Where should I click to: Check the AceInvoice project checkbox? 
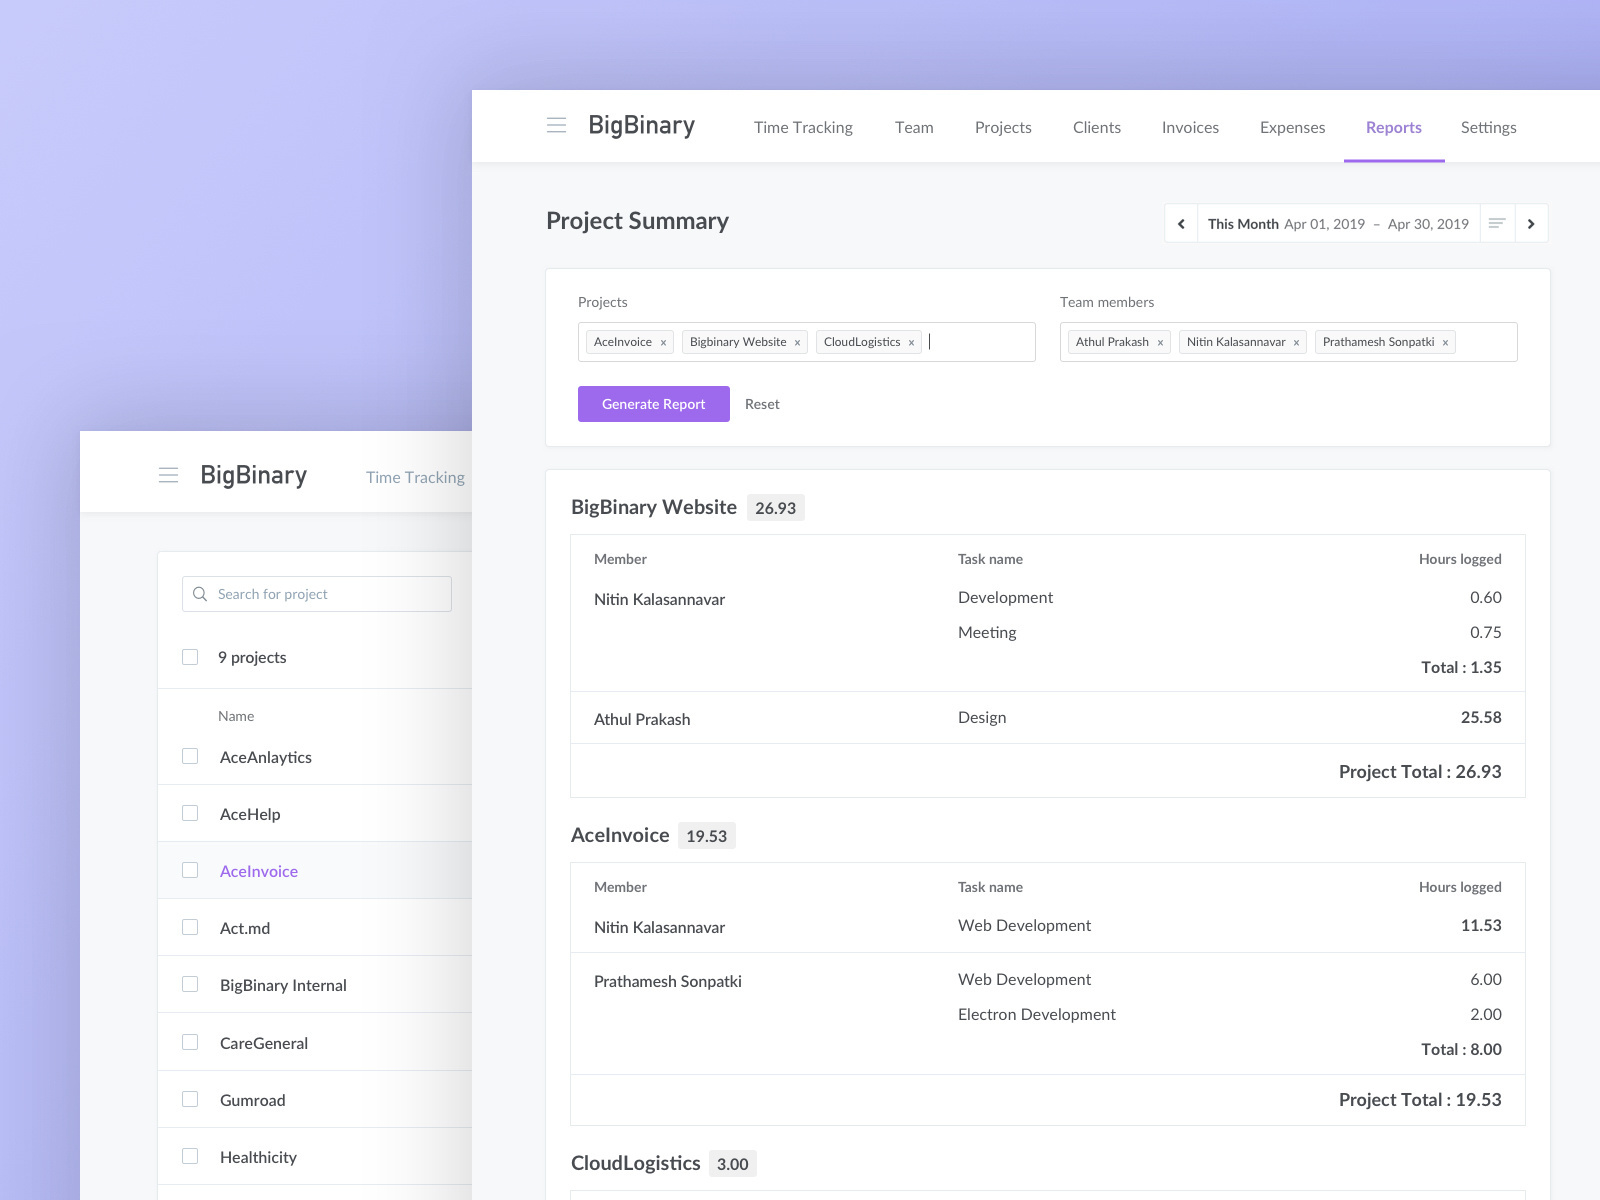click(190, 870)
